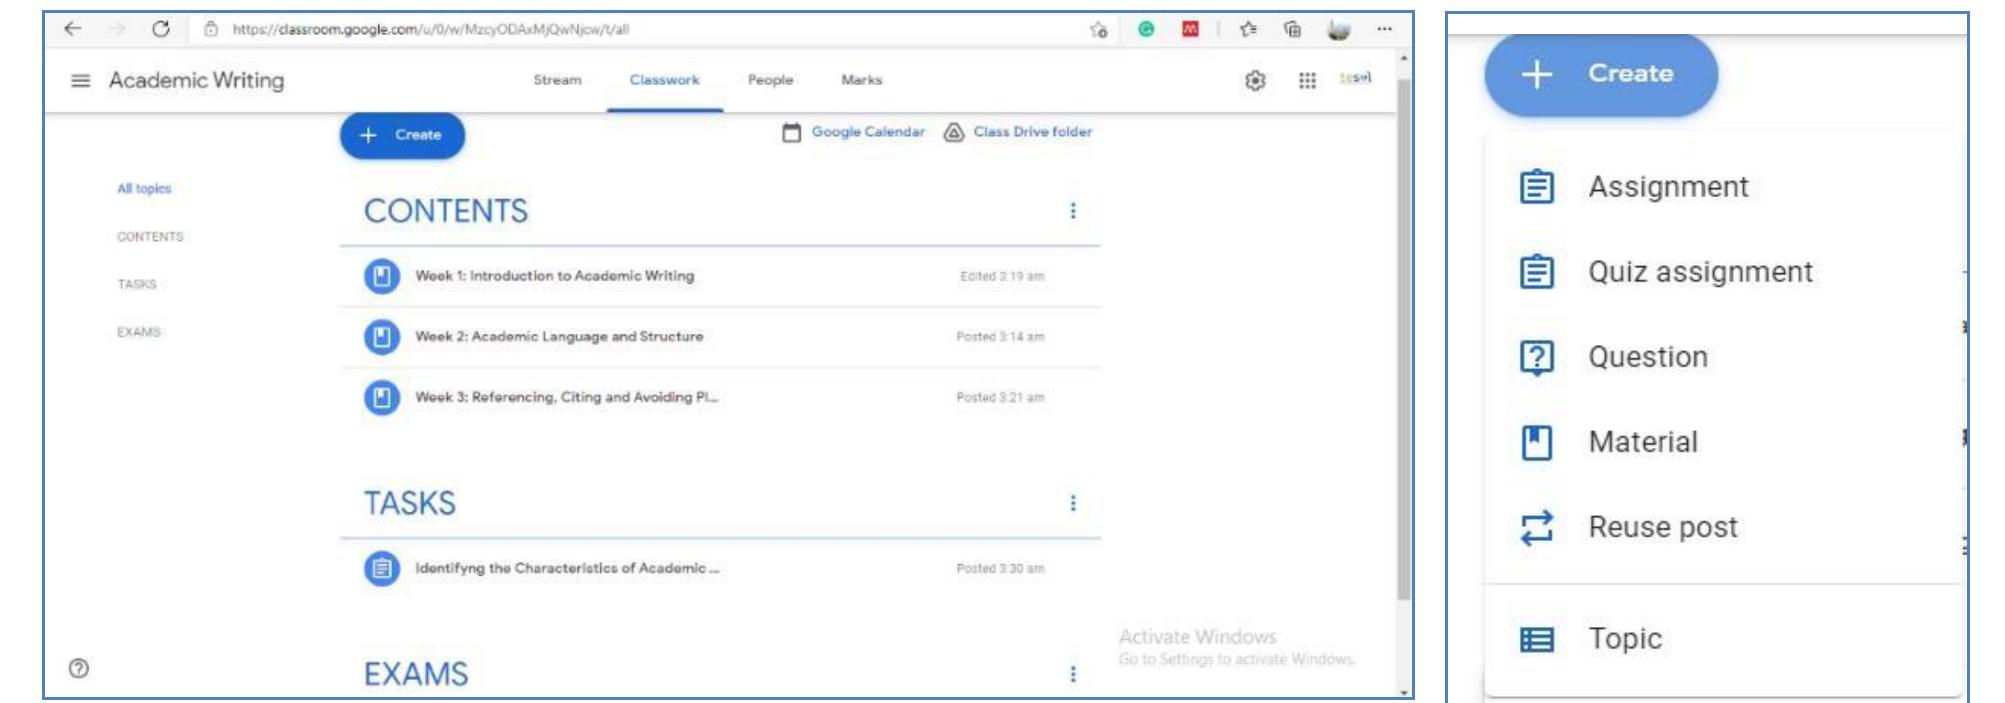2005x703 pixels.
Task: Open Week 2: Academic Language and Structure
Action: coord(559,337)
